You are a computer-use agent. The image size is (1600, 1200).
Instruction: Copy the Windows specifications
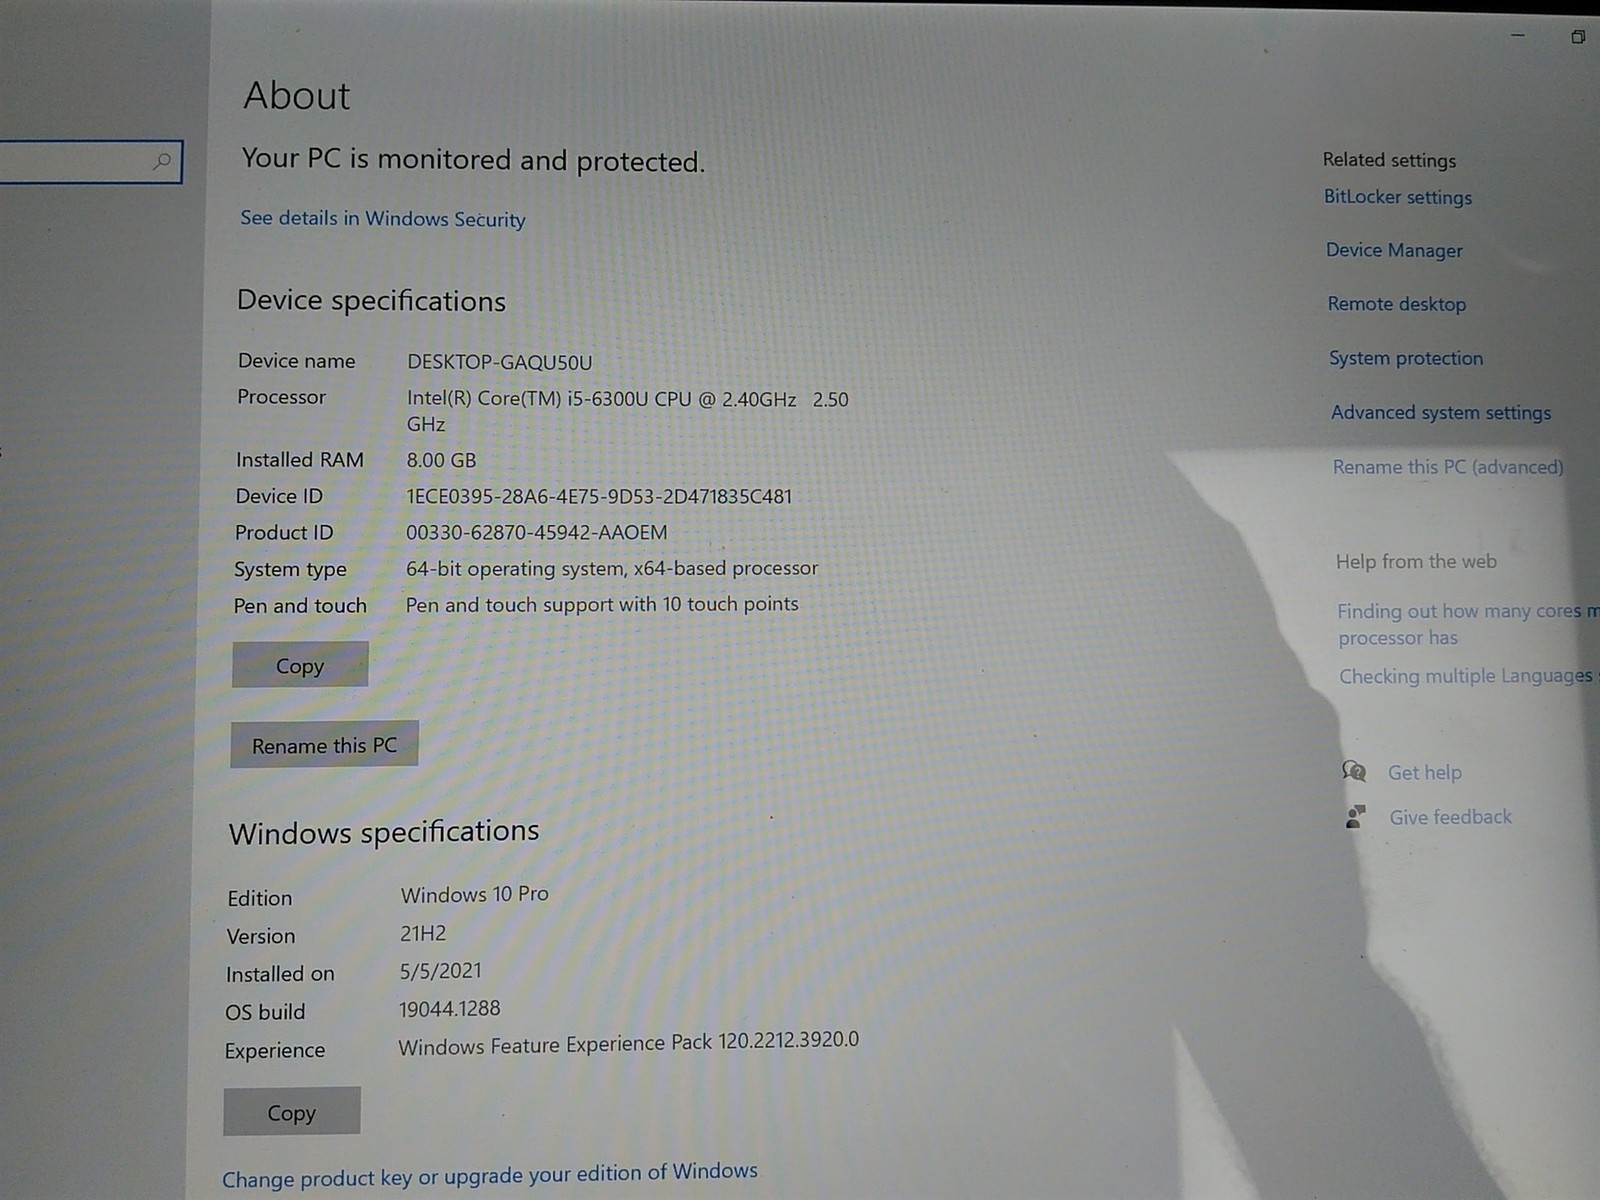point(291,1112)
